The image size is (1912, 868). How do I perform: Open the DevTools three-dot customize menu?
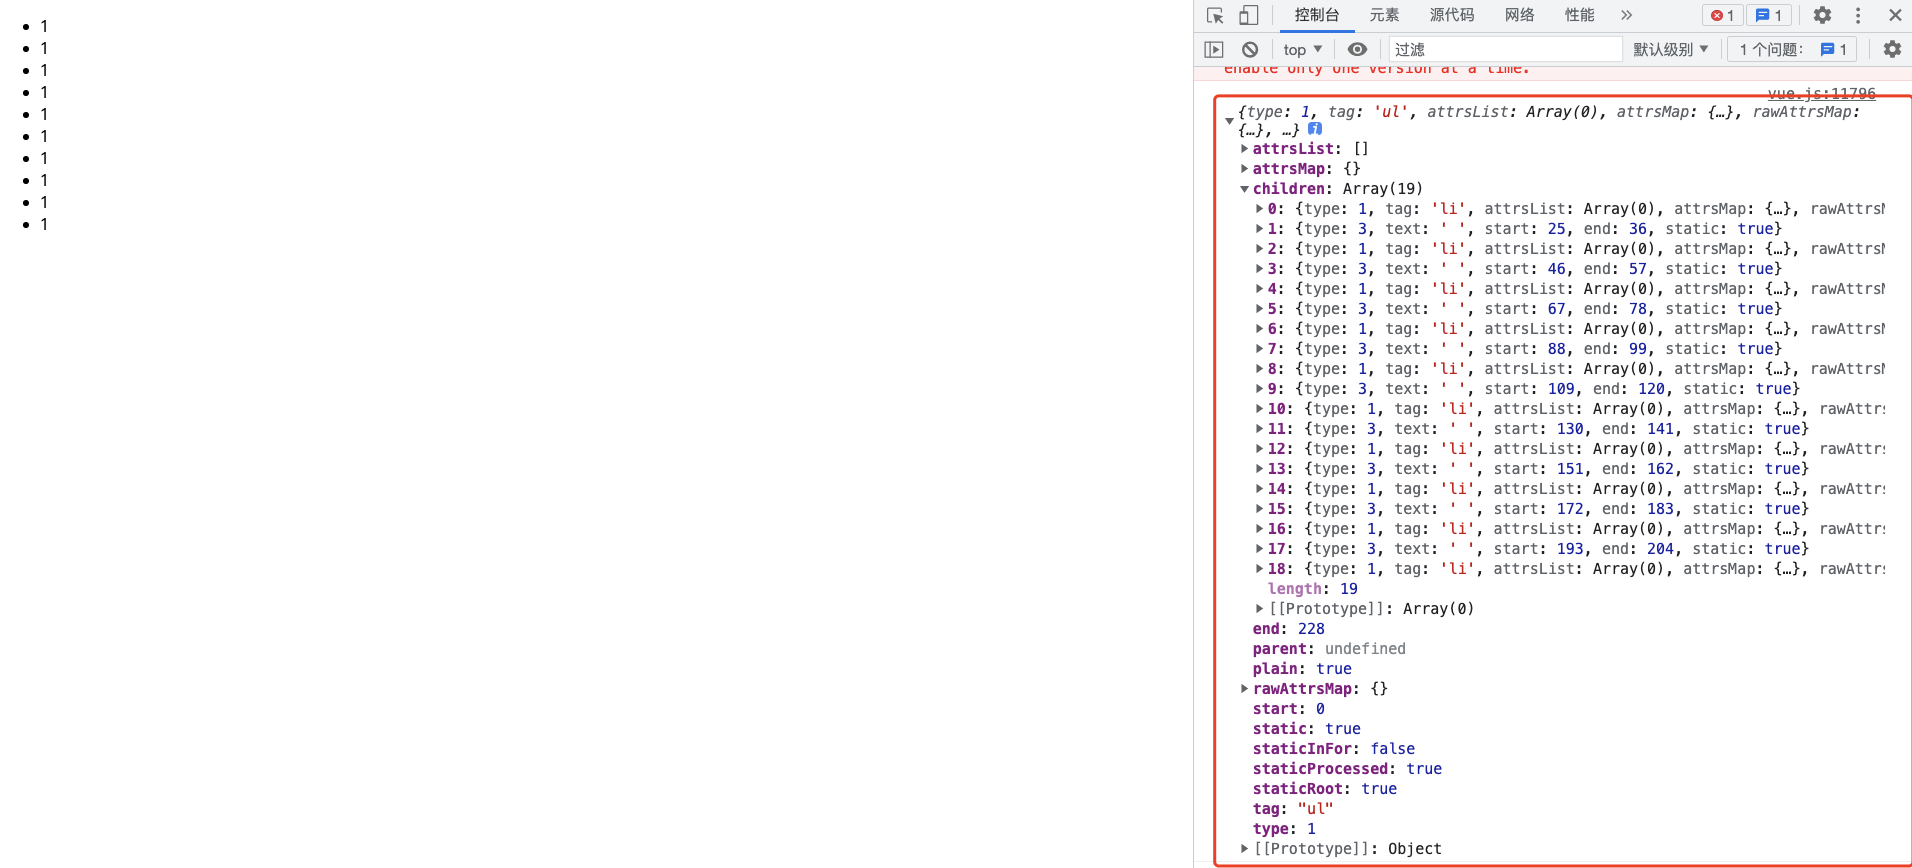1858,15
